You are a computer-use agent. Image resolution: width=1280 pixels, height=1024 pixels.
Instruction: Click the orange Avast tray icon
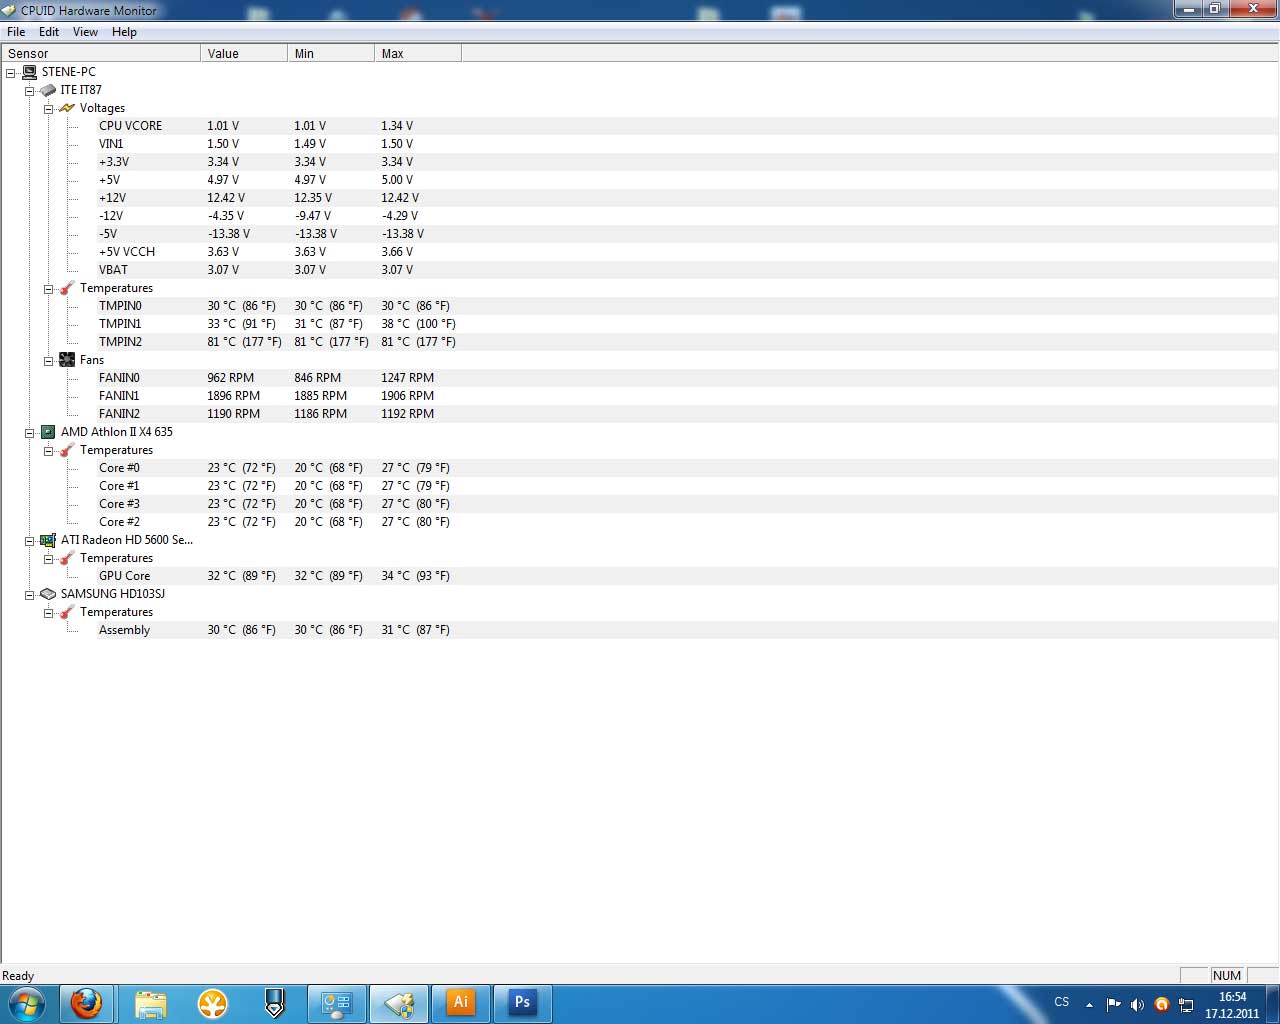(1162, 1005)
